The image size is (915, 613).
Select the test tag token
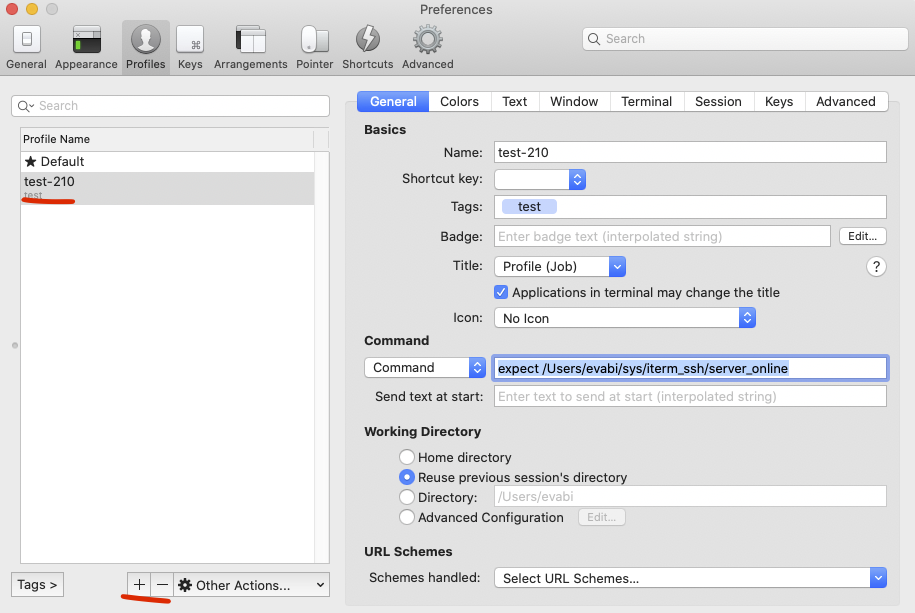tap(529, 207)
